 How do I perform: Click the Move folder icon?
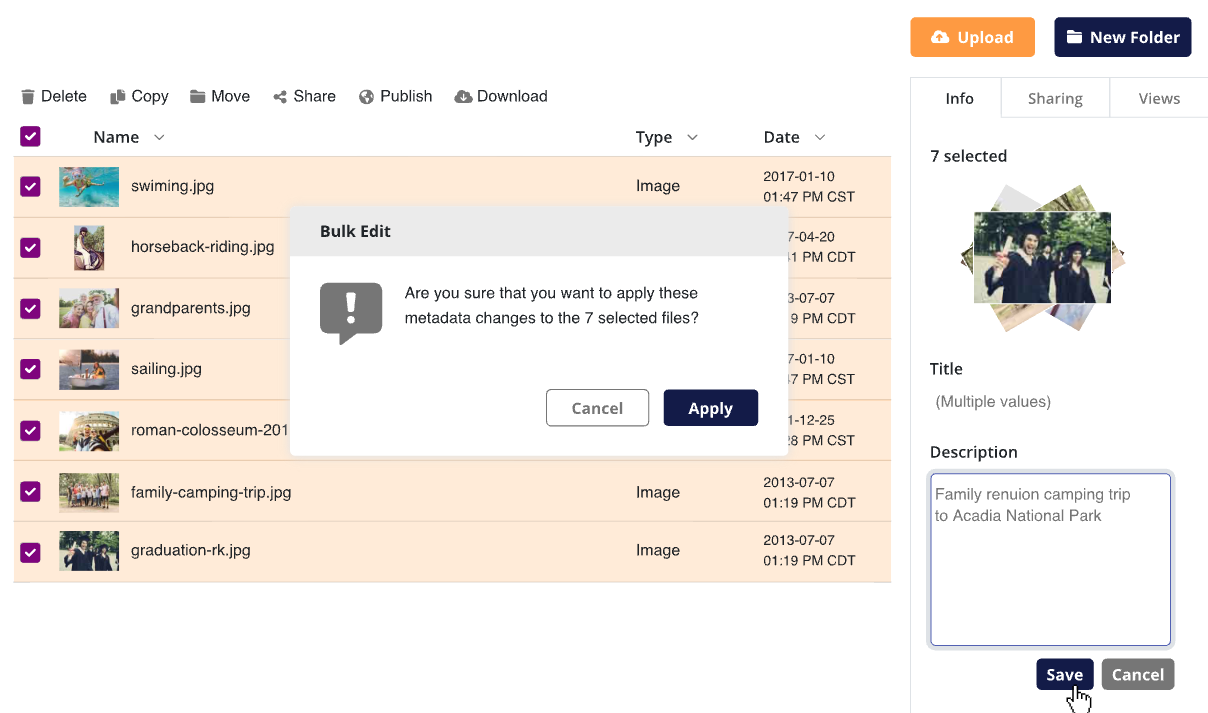pyautogui.click(x=198, y=97)
